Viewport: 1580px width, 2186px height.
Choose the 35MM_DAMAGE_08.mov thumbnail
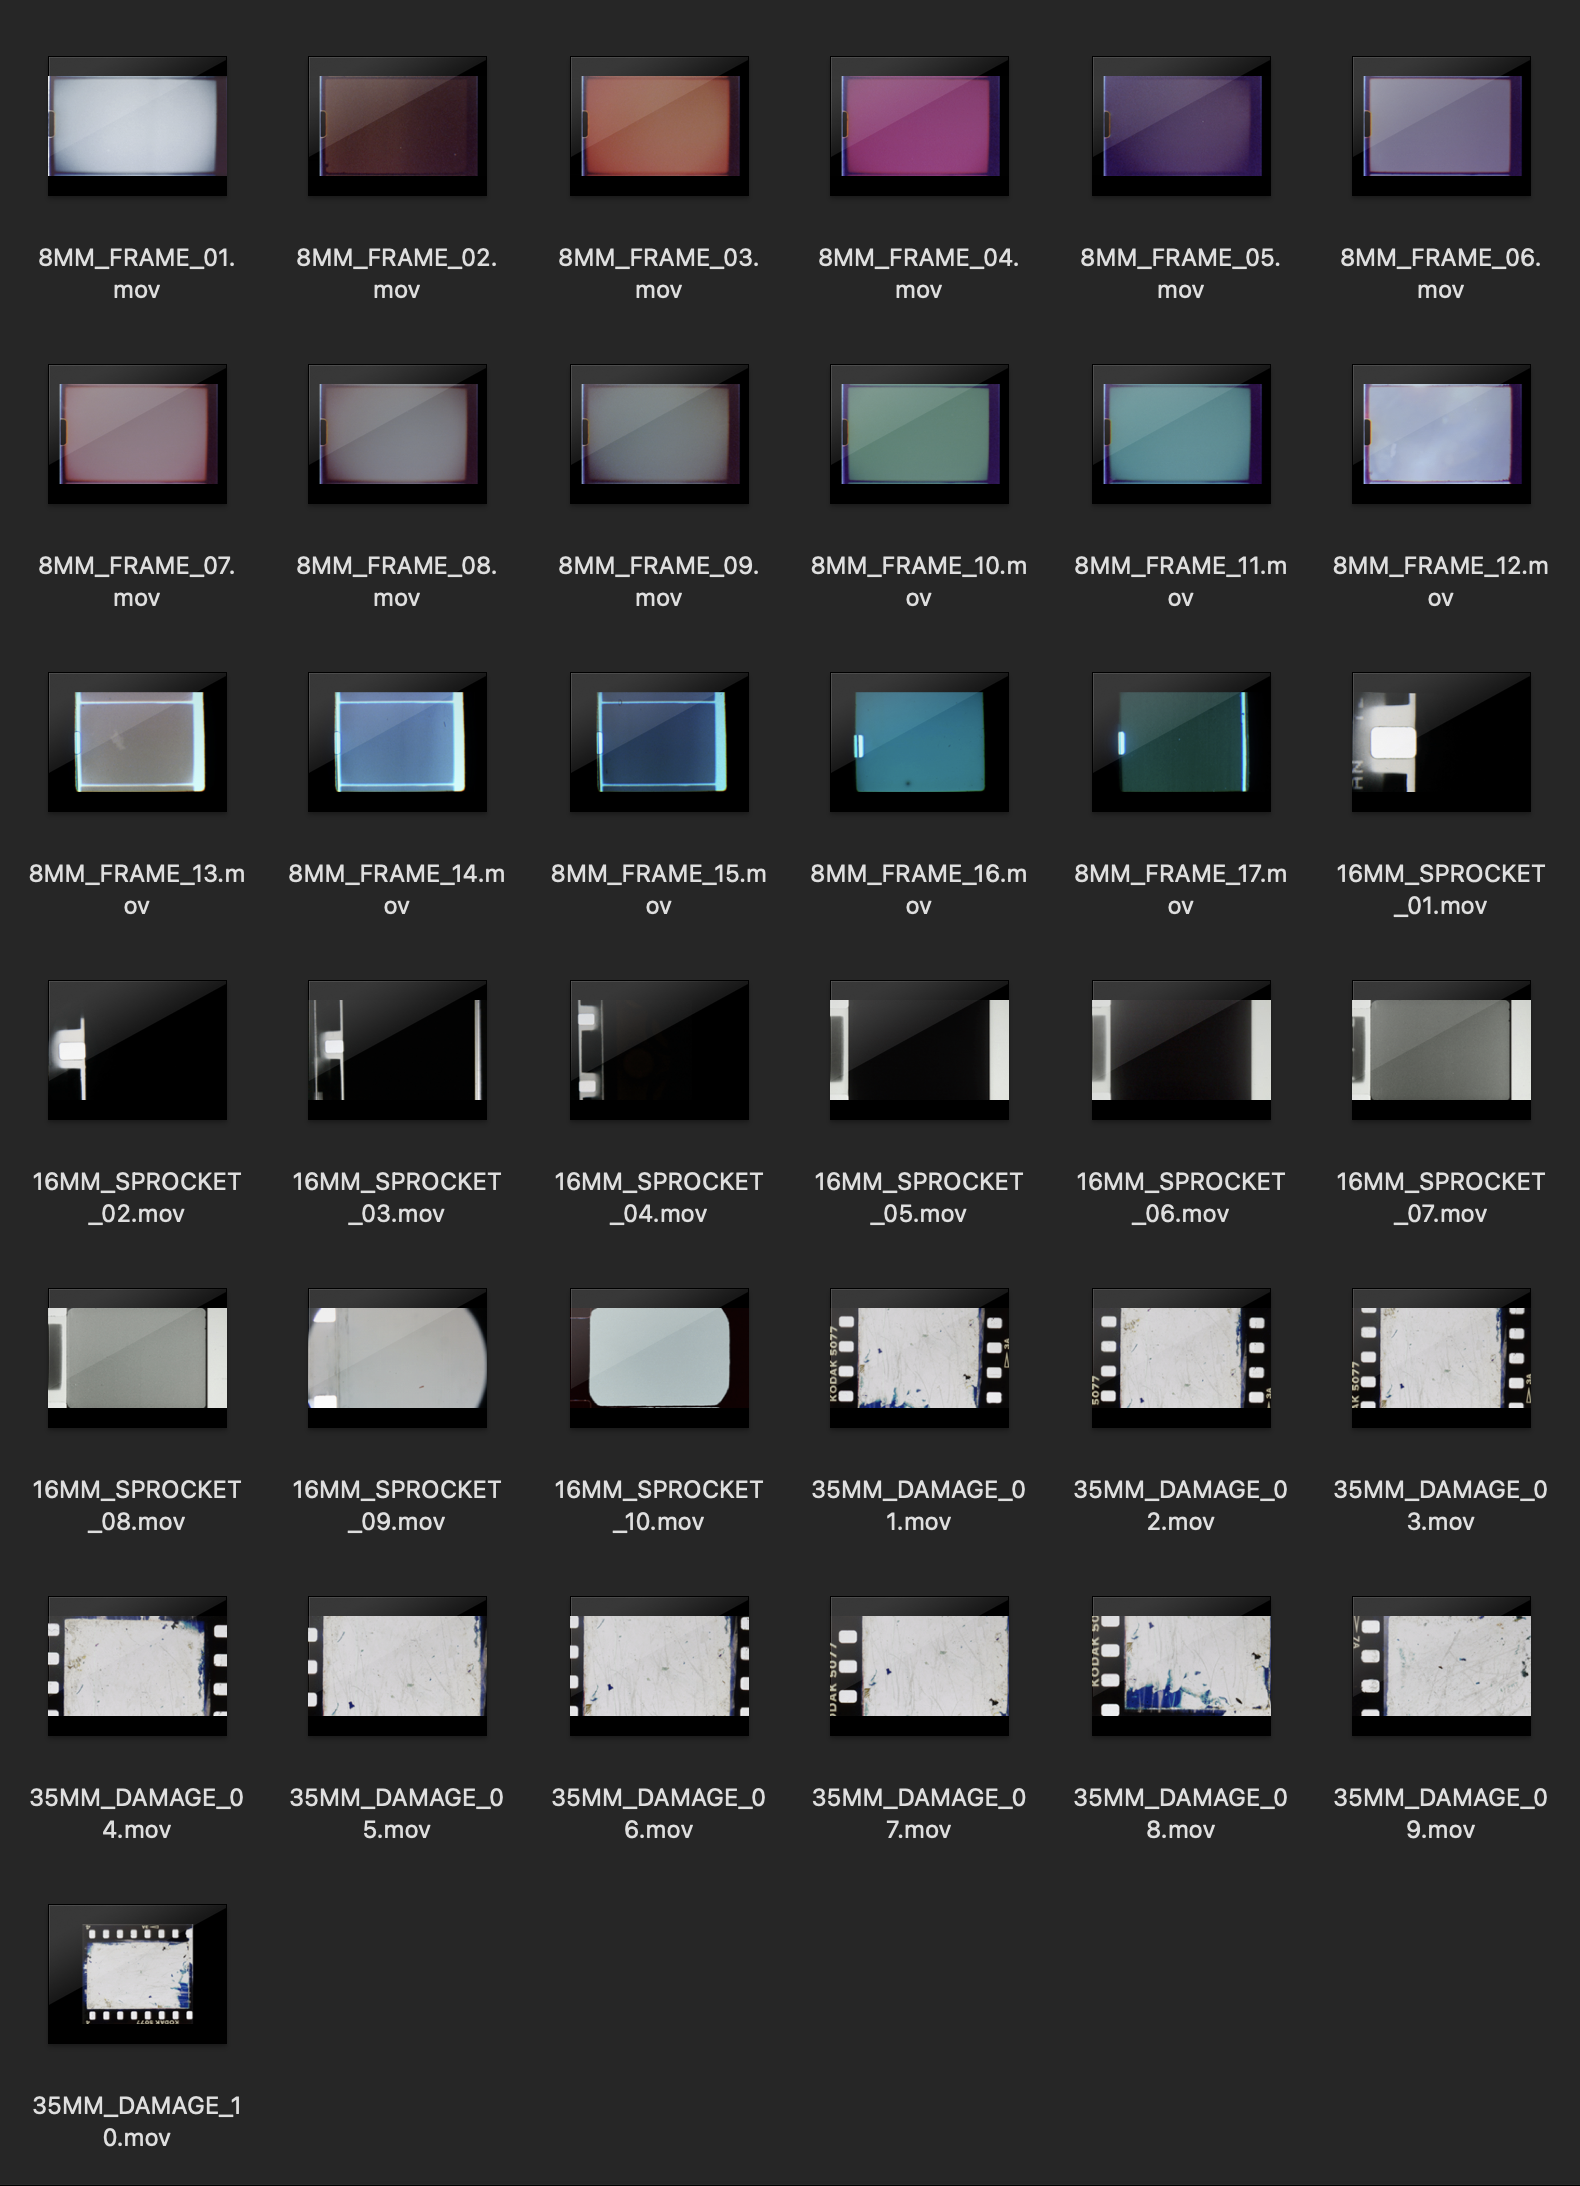1181,1666
